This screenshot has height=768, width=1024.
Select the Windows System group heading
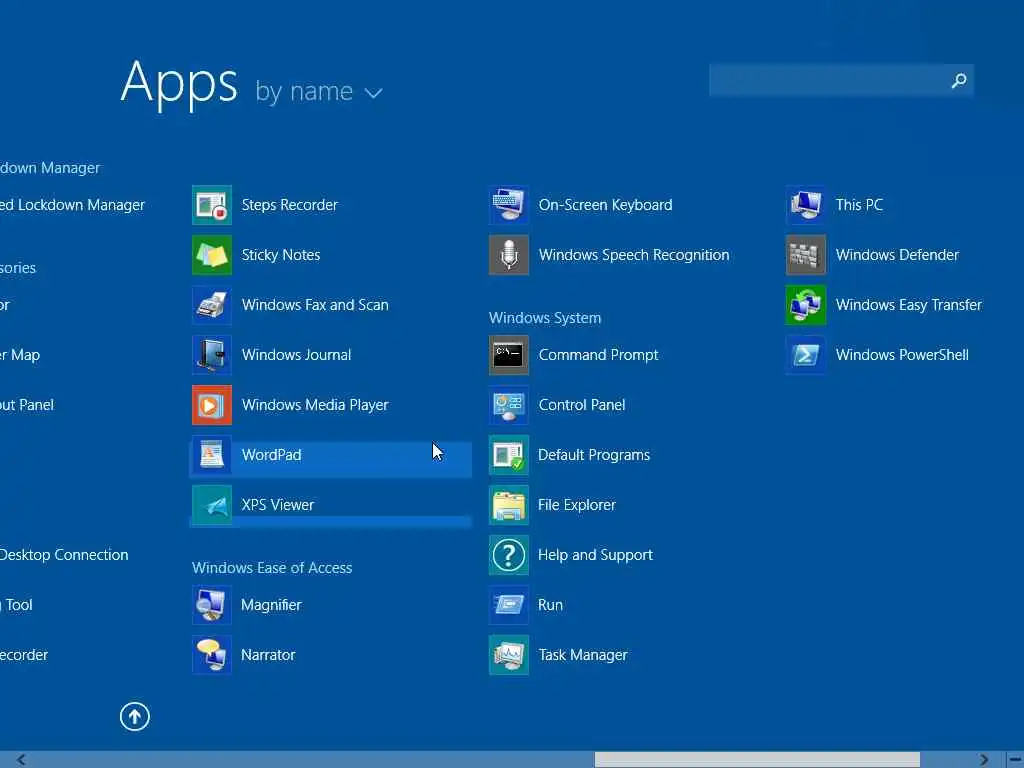coord(545,318)
